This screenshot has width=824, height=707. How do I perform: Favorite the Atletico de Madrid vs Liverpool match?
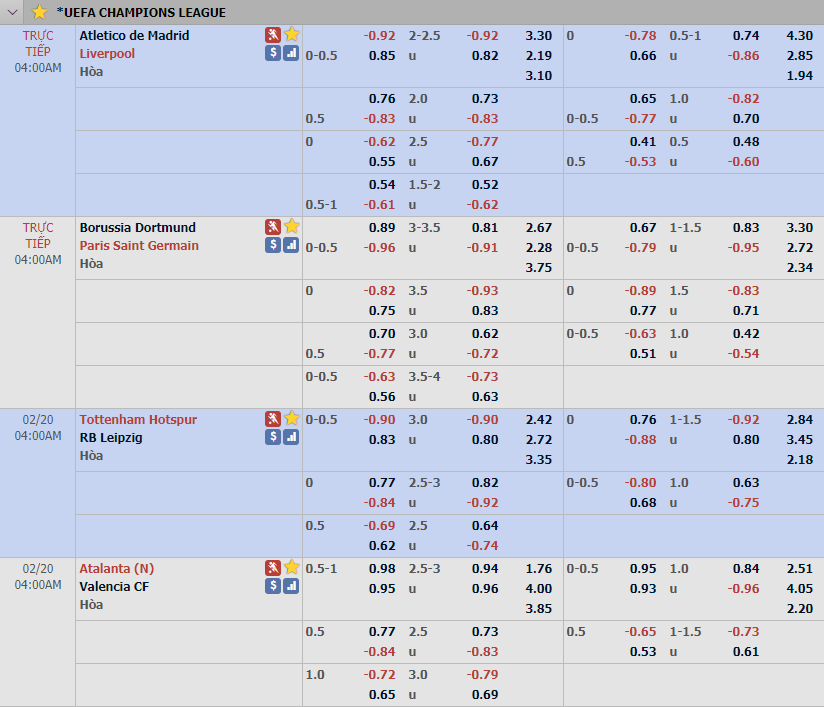[292, 35]
